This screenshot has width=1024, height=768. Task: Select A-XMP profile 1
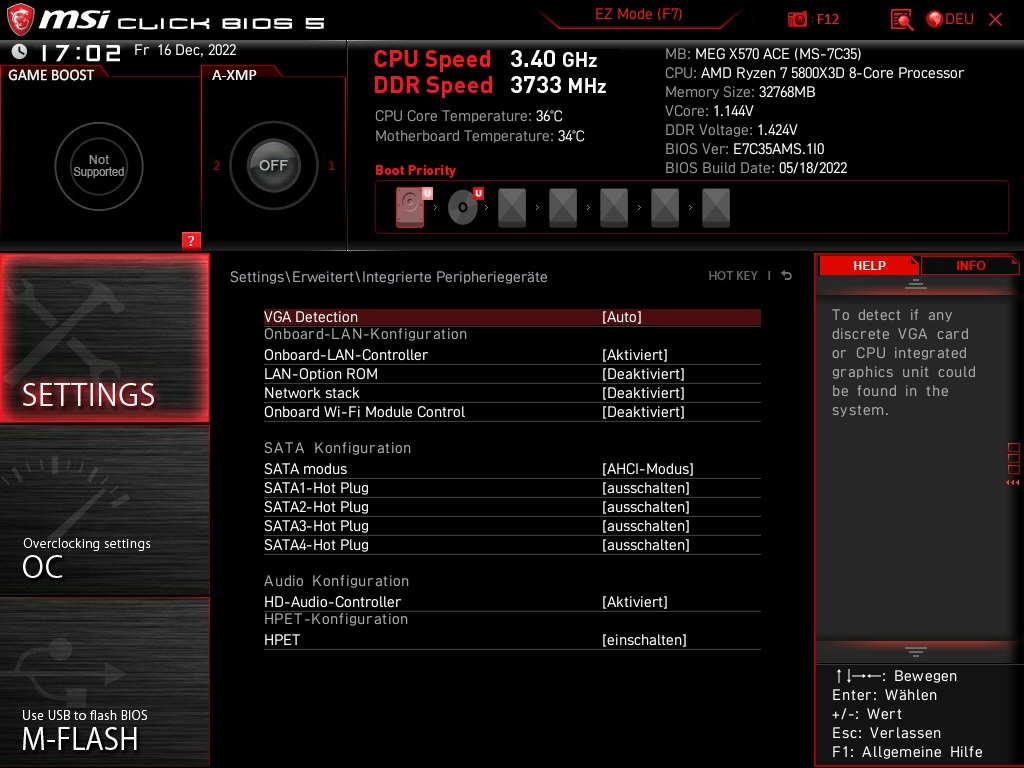coord(331,165)
